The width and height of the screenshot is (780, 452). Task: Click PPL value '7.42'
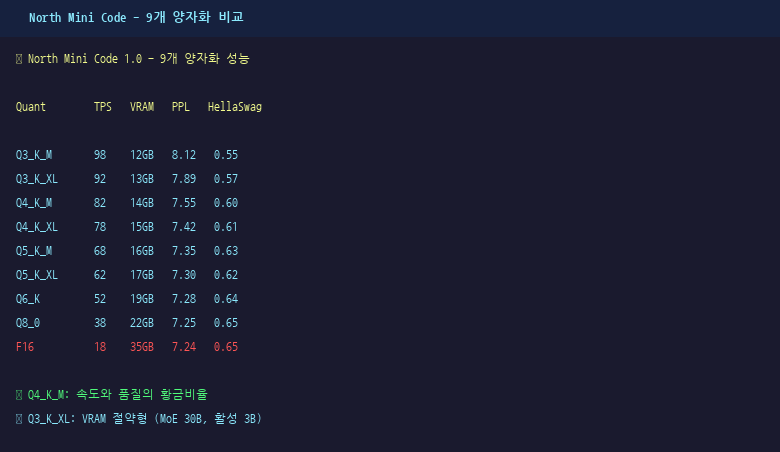(184, 227)
